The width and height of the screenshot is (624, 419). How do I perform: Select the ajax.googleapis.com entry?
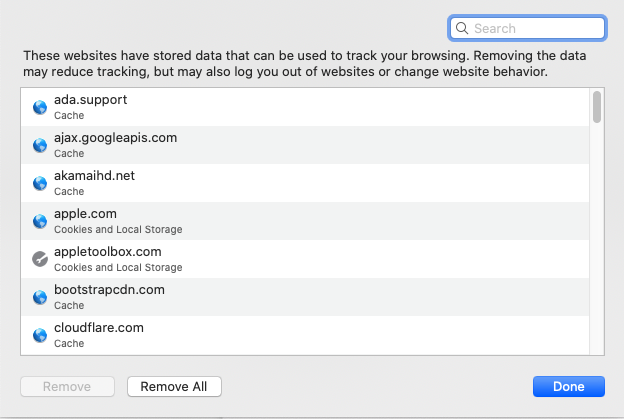pos(300,145)
